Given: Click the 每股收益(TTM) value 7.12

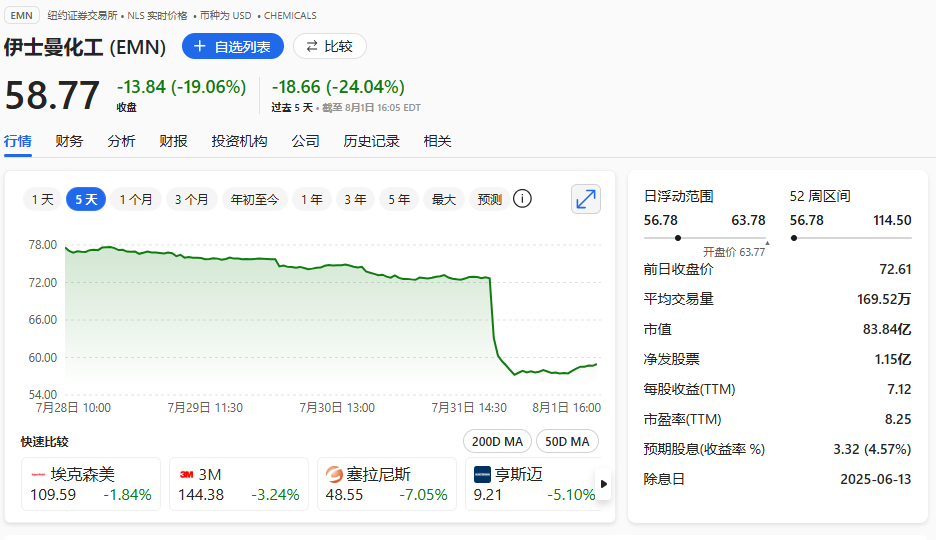Looking at the screenshot, I should [899, 389].
